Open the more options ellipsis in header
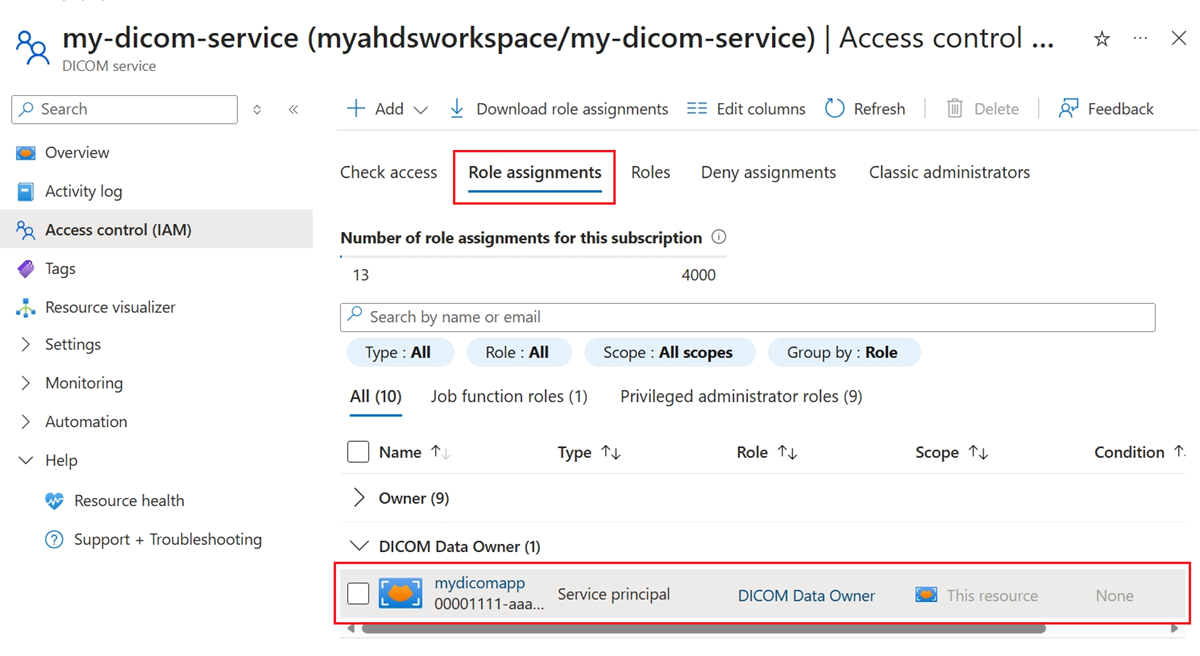This screenshot has width=1200, height=656. point(1141,38)
